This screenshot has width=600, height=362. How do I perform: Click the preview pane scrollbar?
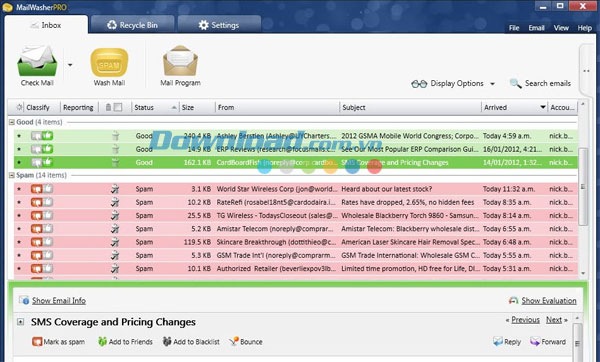(x=577, y=342)
